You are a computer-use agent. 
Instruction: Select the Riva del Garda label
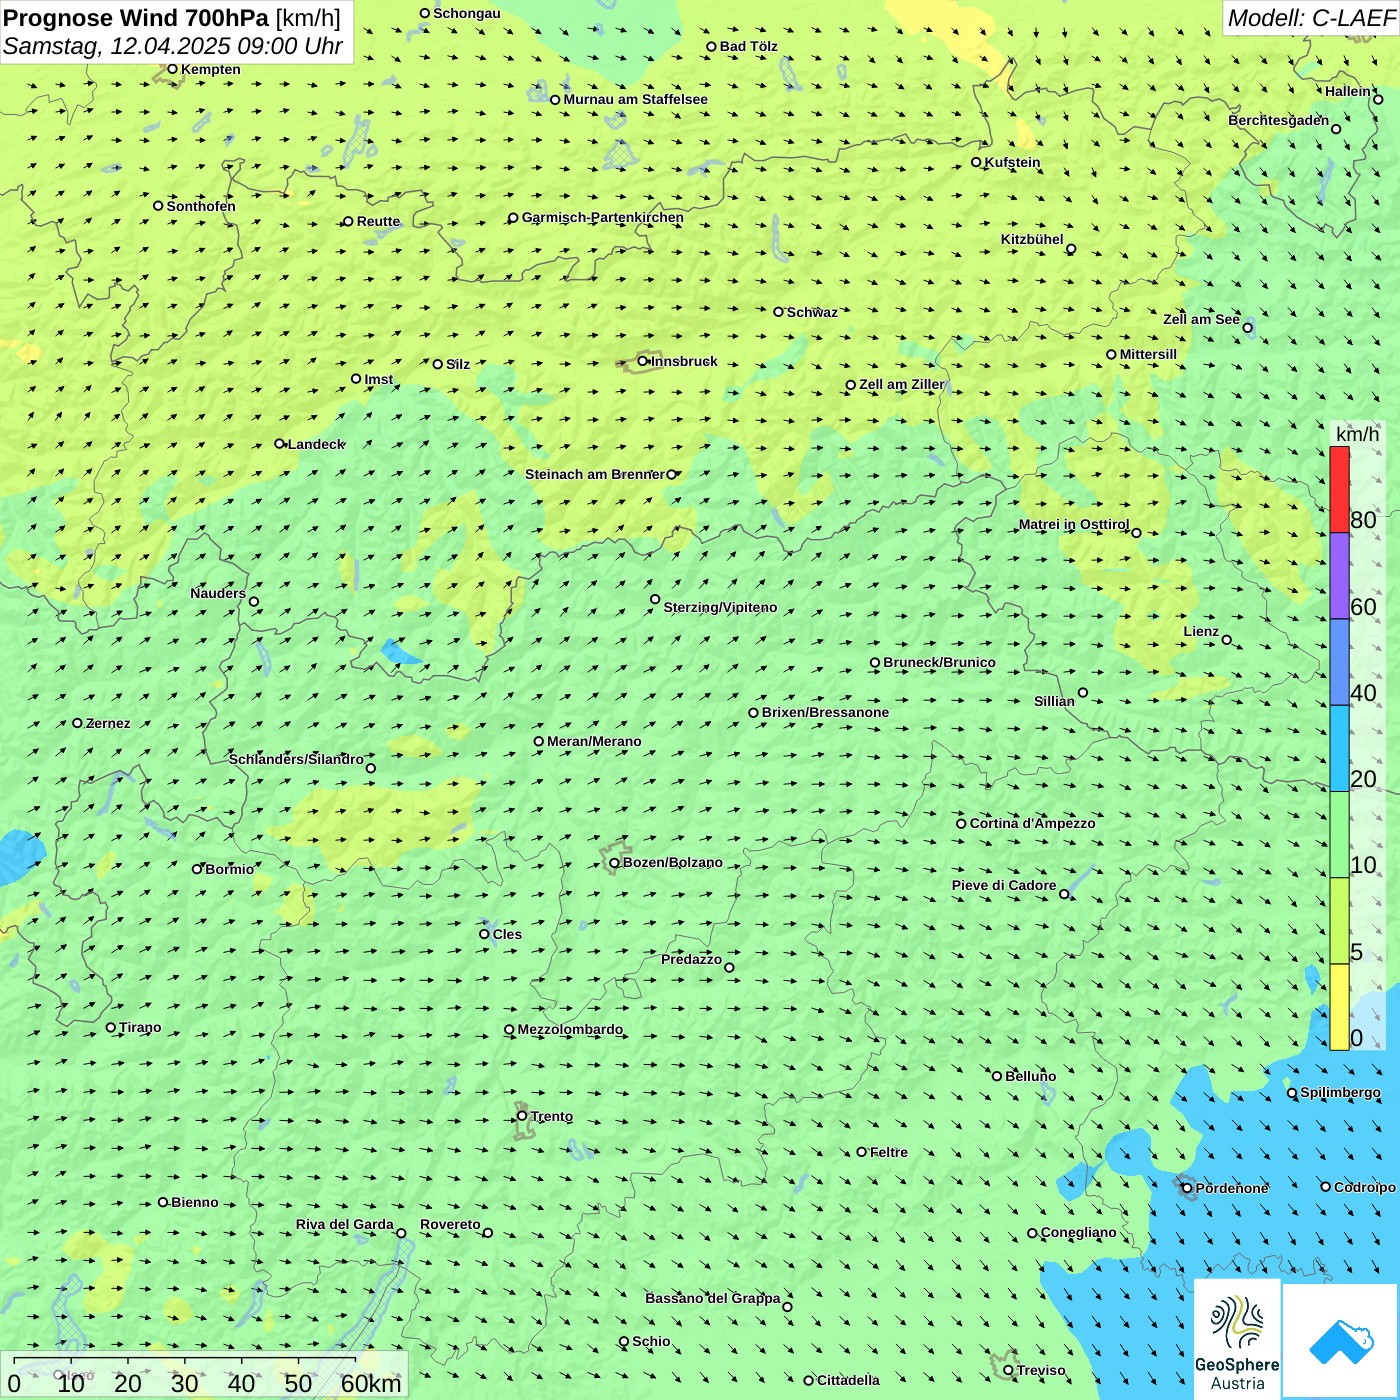(x=345, y=1224)
